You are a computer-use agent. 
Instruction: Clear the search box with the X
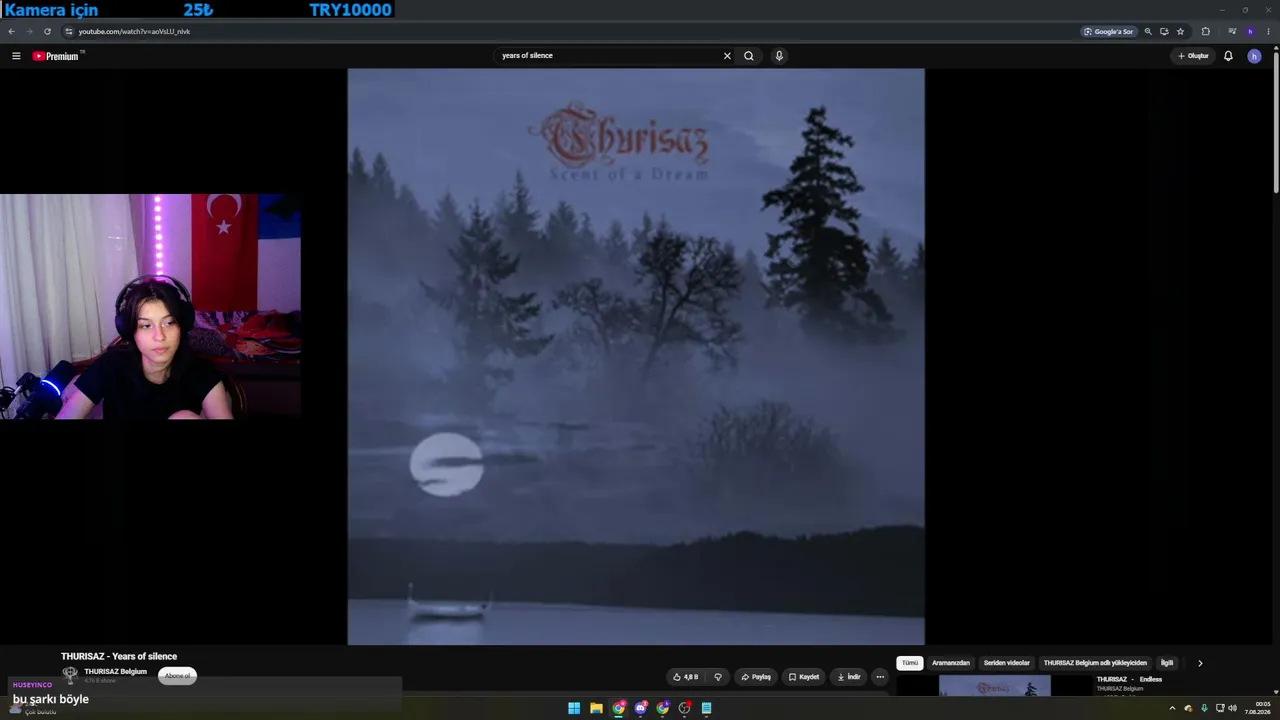click(x=727, y=56)
